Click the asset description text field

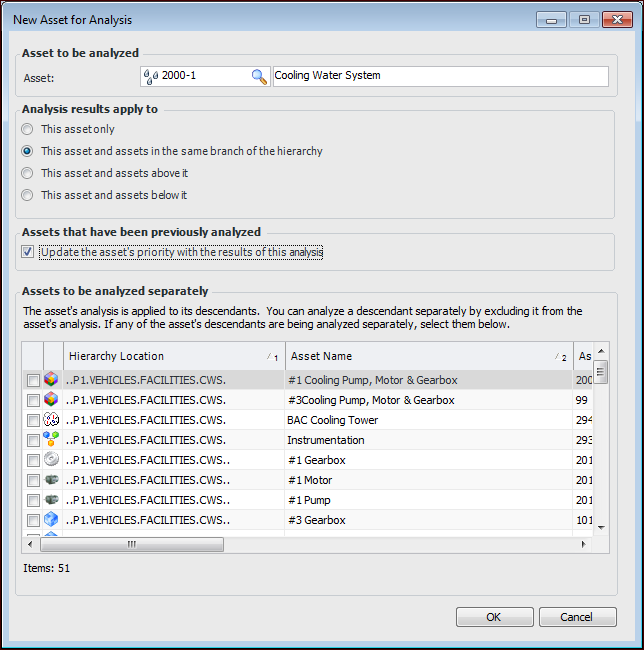click(x=440, y=76)
